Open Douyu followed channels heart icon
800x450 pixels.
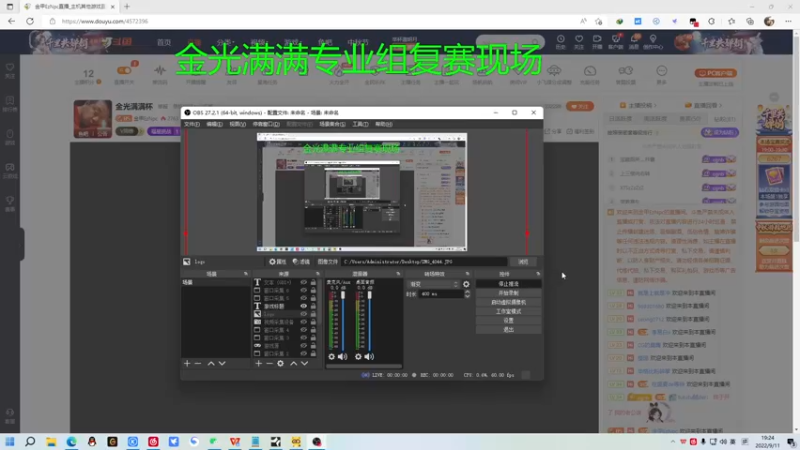click(579, 41)
